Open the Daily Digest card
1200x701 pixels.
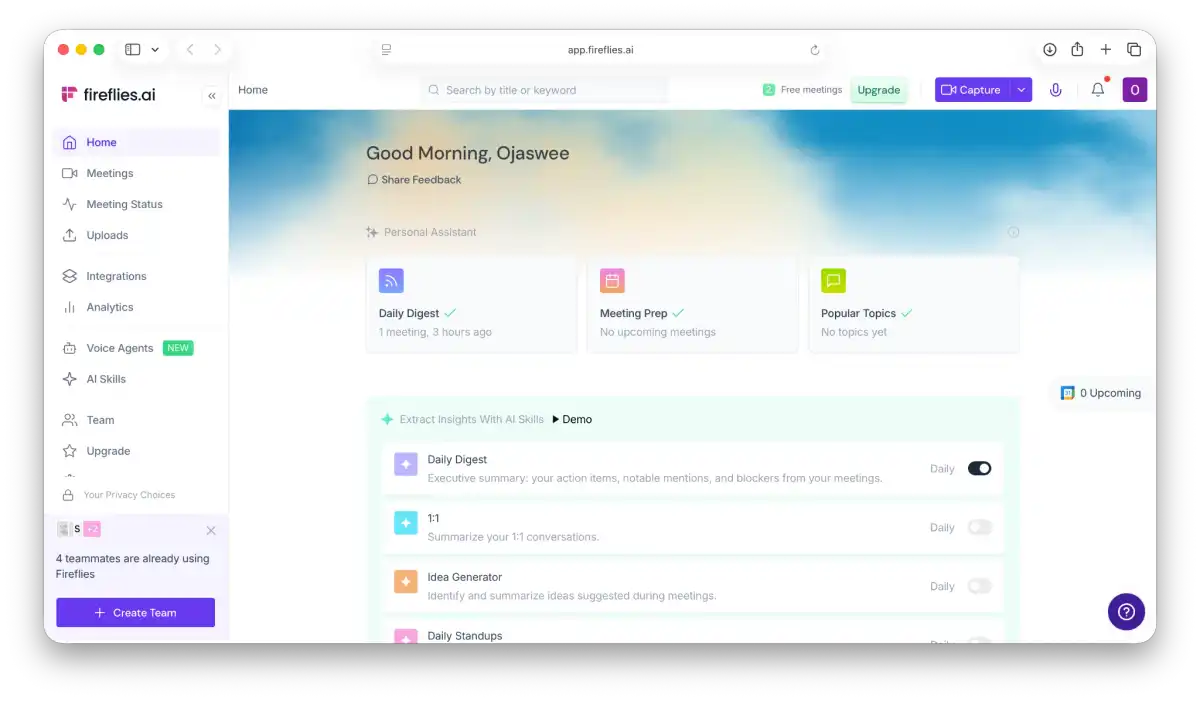click(471, 304)
